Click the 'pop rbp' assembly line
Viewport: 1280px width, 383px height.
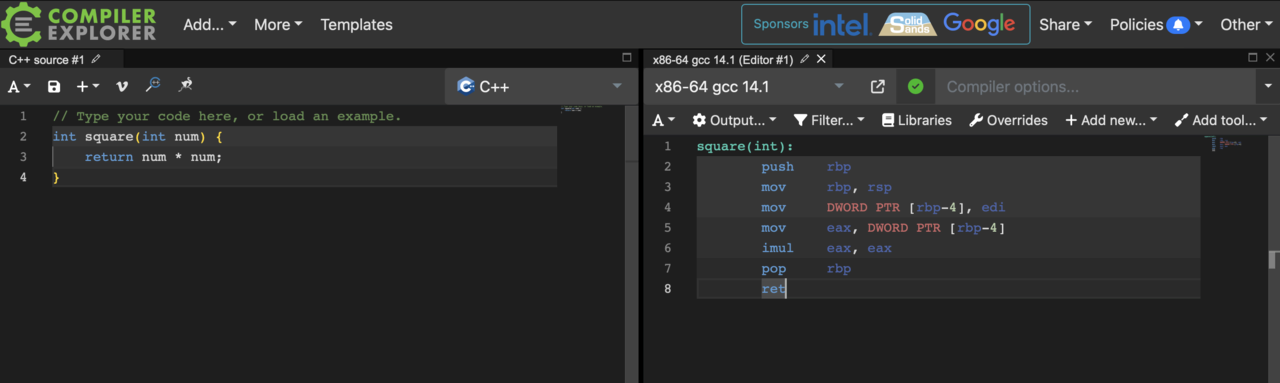tap(806, 269)
